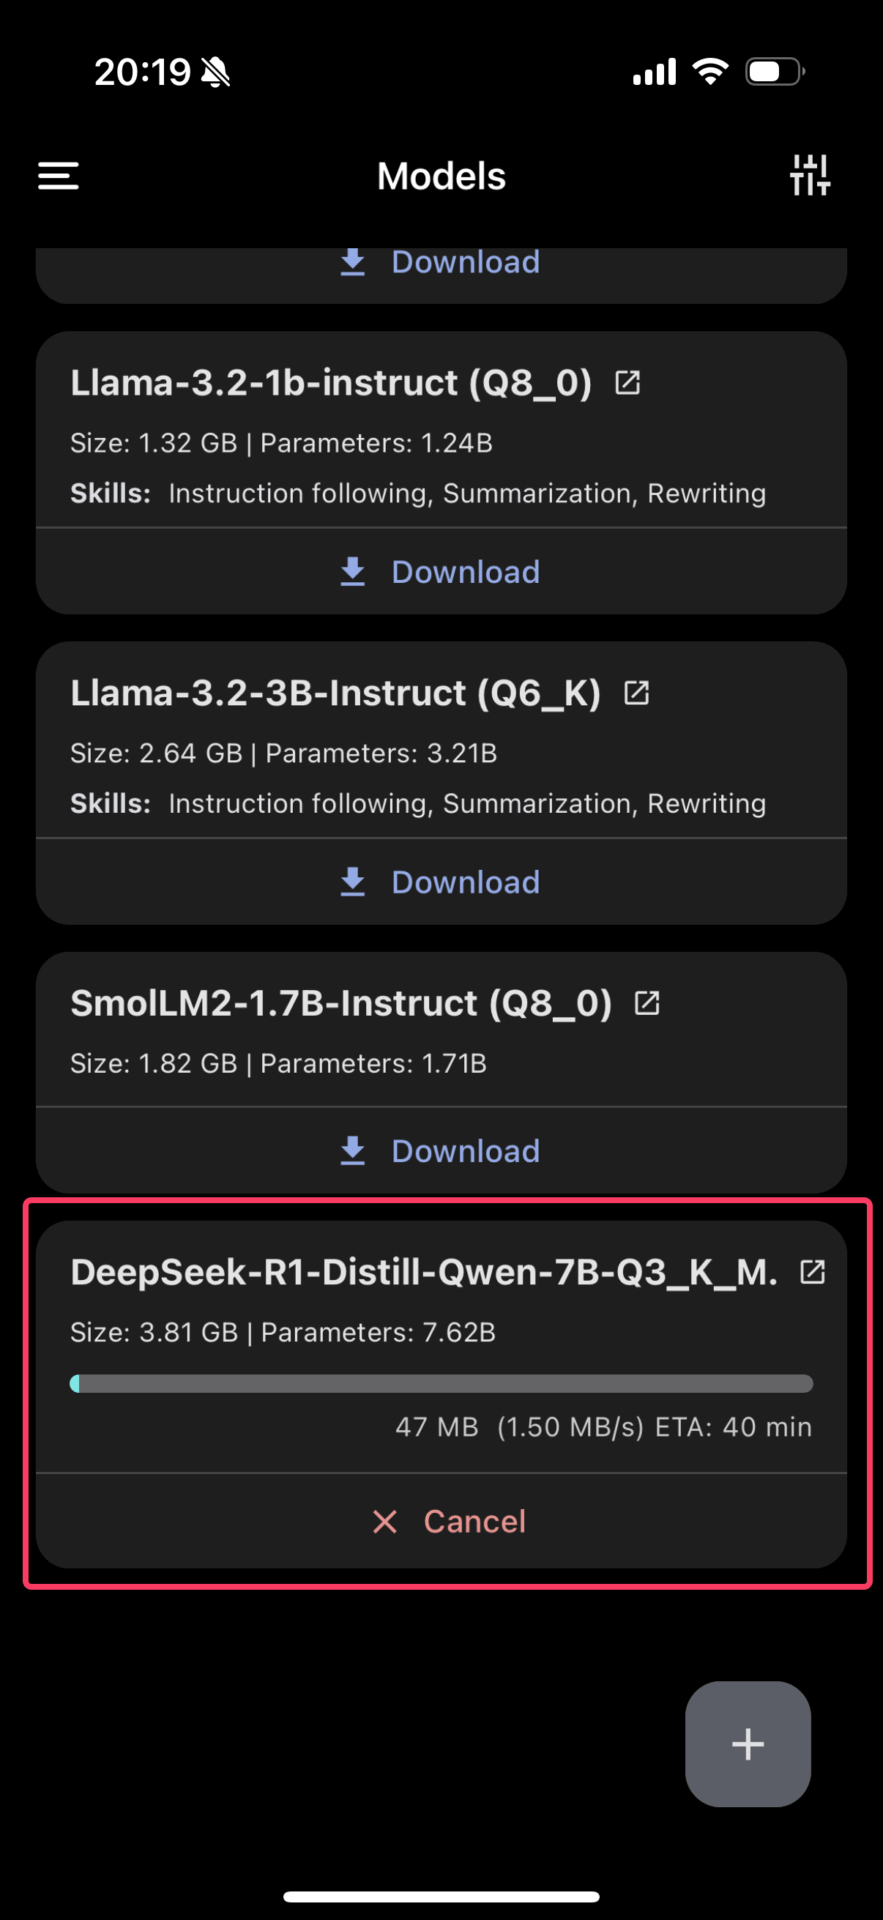Tap the Wi-Fi status bar icon
The height and width of the screenshot is (1920, 883).
(x=710, y=72)
